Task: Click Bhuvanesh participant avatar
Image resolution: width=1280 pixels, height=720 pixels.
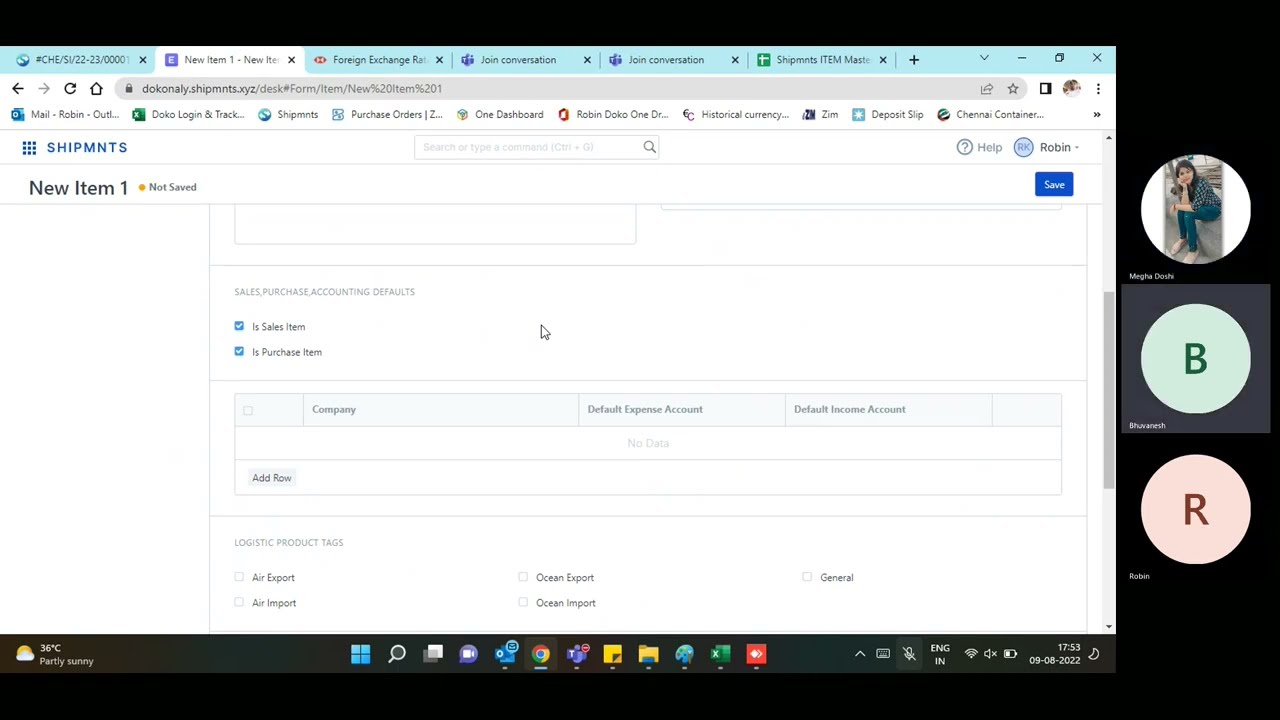Action: pos(1196,359)
